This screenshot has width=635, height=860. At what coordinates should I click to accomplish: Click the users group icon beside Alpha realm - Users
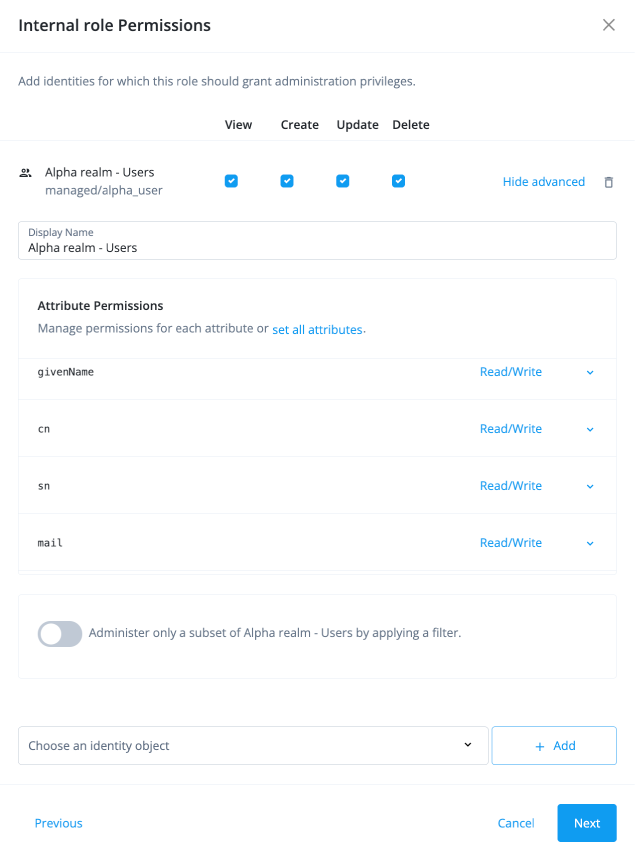click(x=25, y=173)
